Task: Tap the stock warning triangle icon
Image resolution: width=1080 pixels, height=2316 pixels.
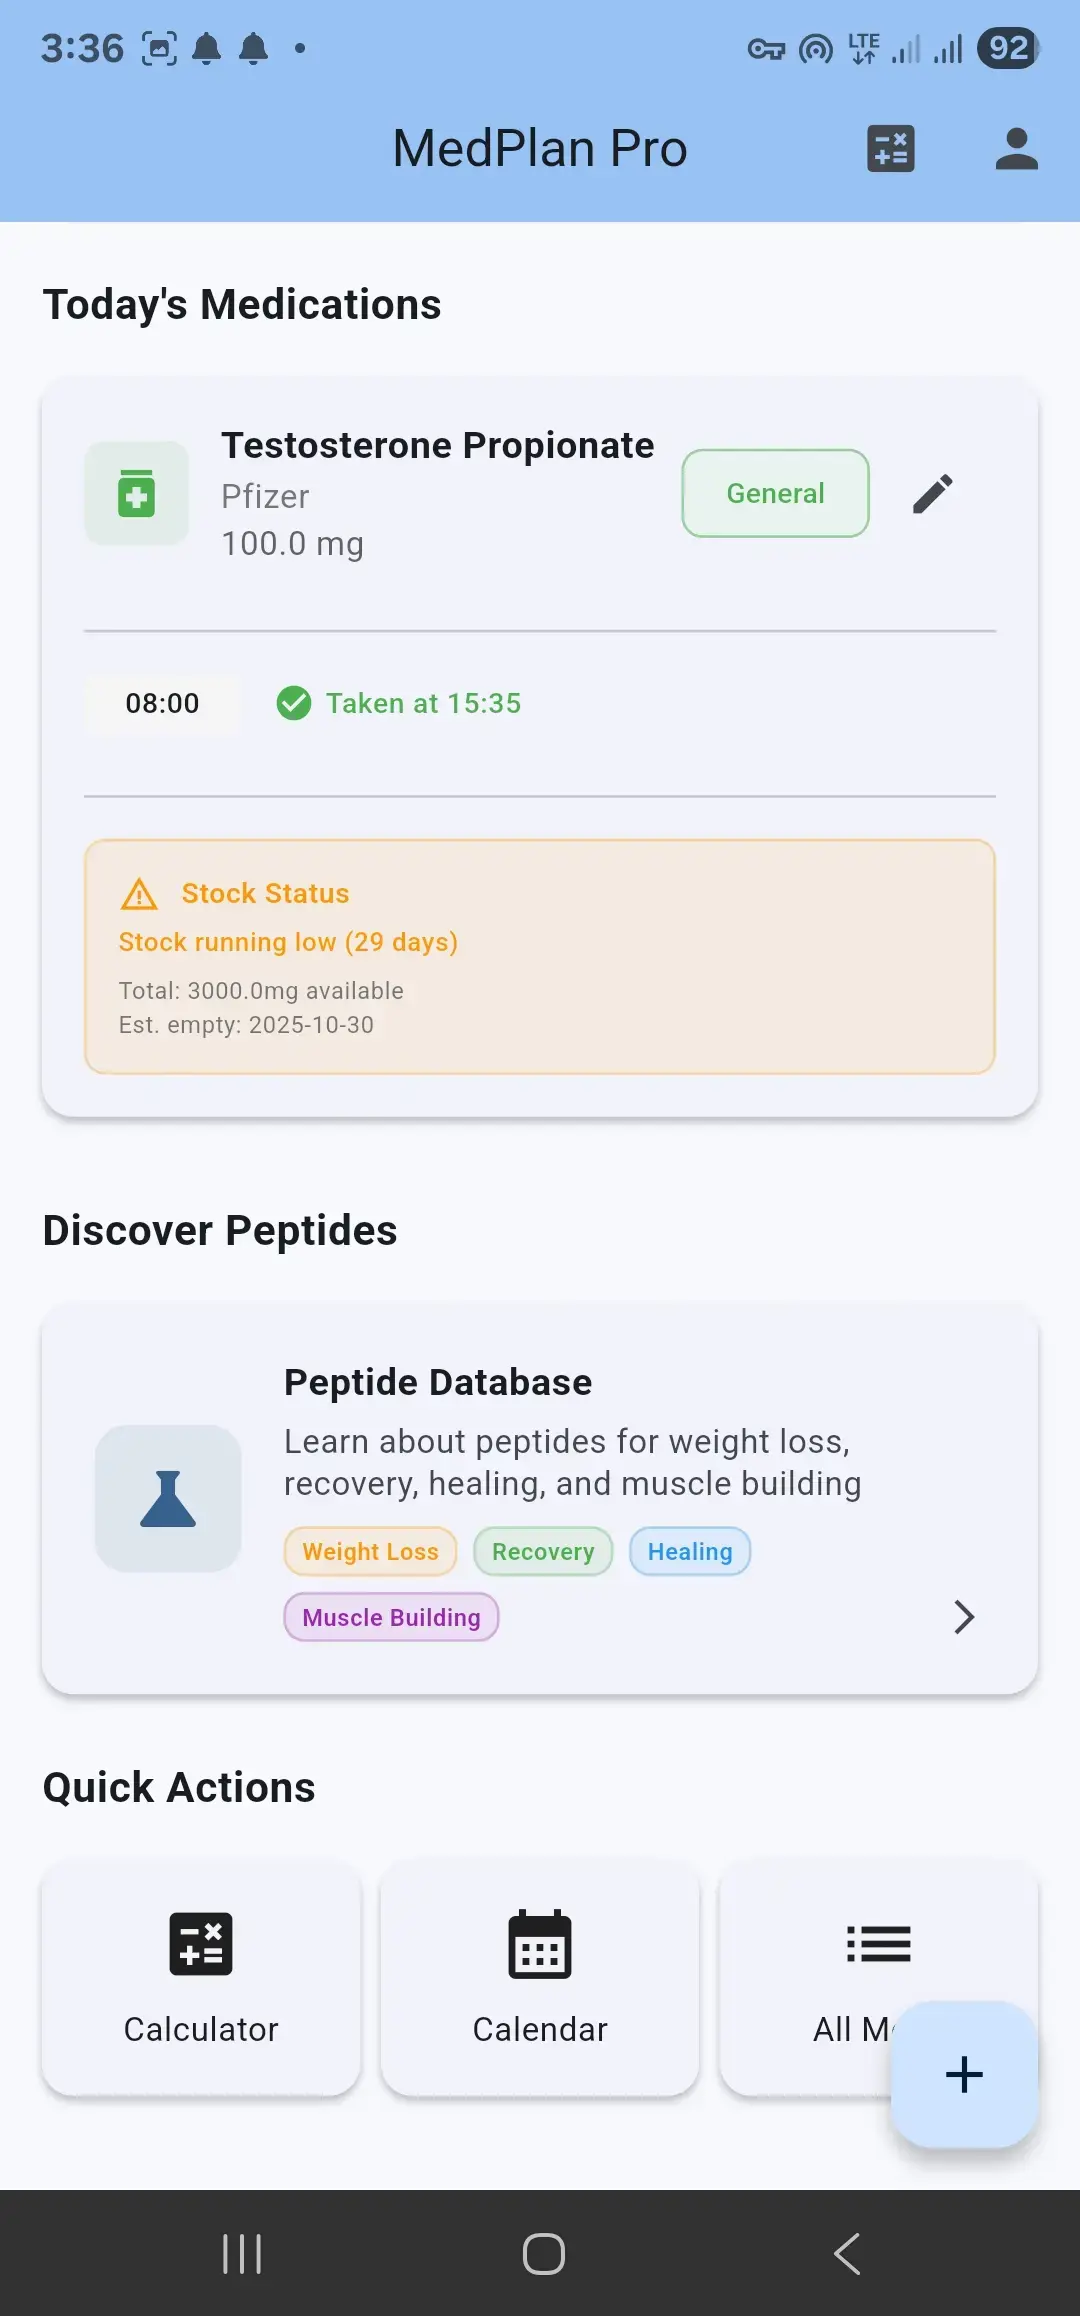Action: pos(139,894)
